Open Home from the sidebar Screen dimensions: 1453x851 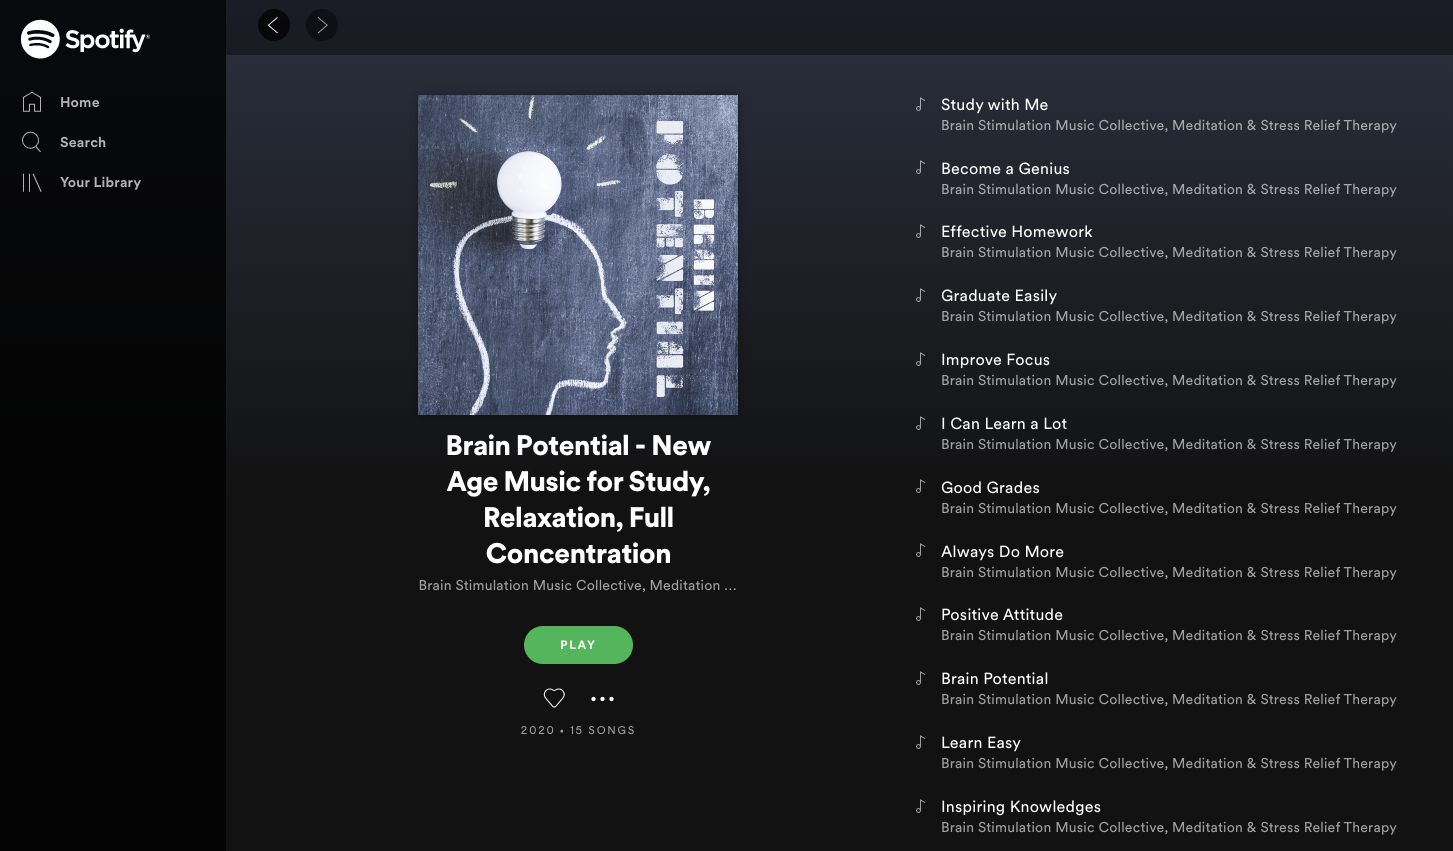click(61, 102)
